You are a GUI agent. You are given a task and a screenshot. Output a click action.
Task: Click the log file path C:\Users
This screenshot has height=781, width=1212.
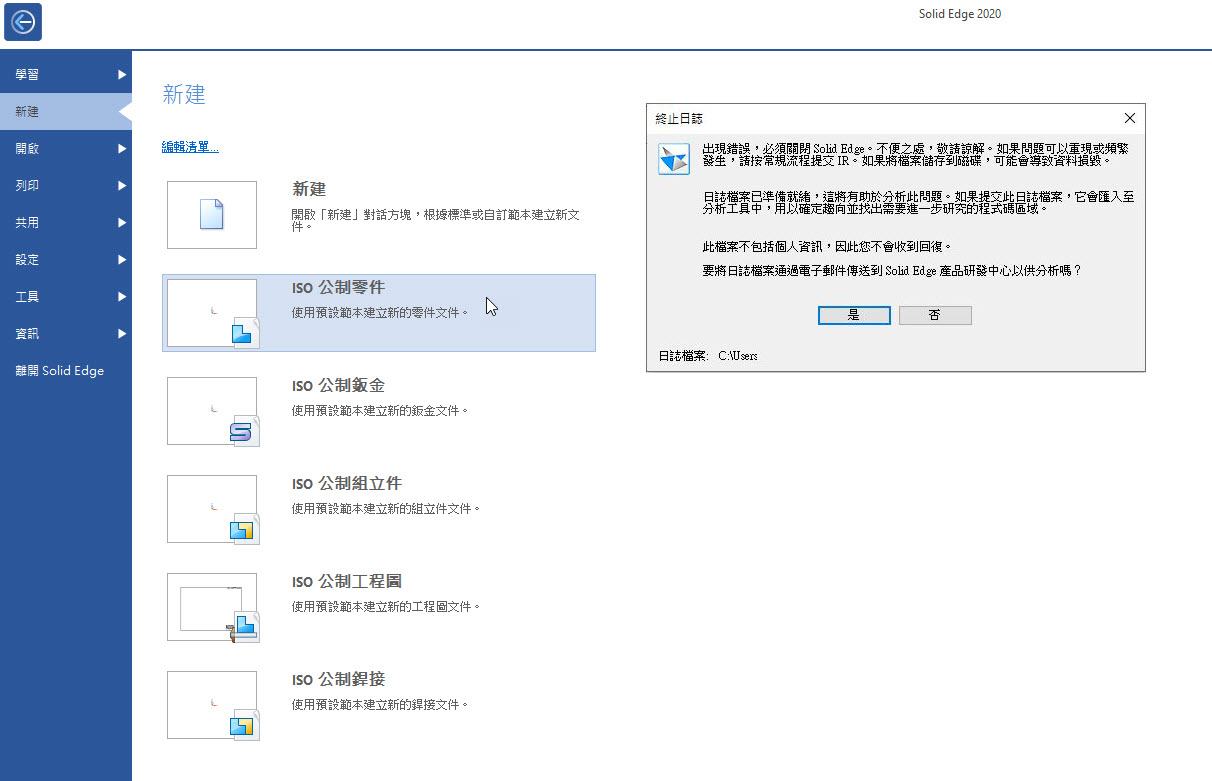coord(738,356)
